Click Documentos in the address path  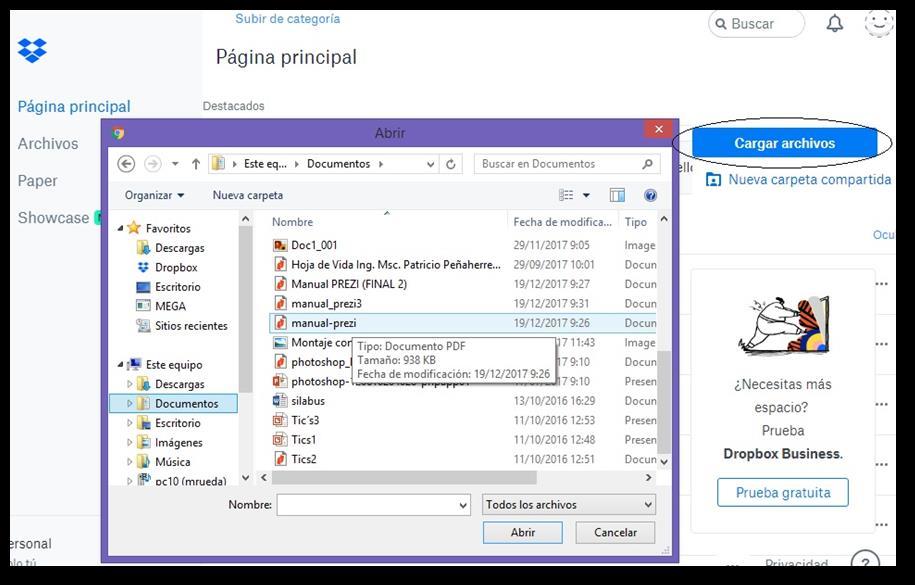tap(338, 164)
